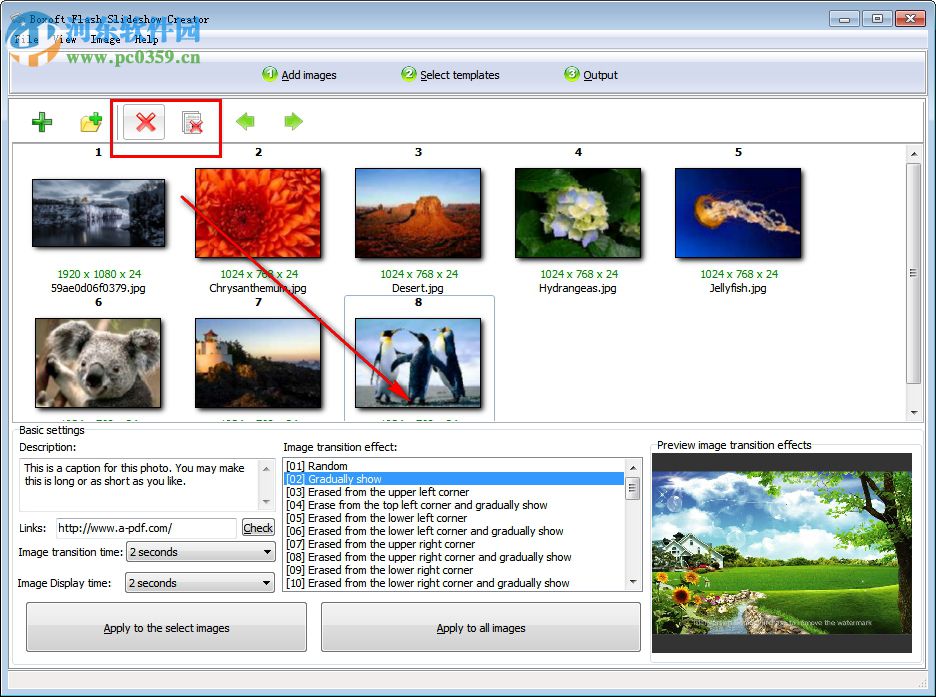Open the Image menu
936x697 pixels.
click(105, 40)
